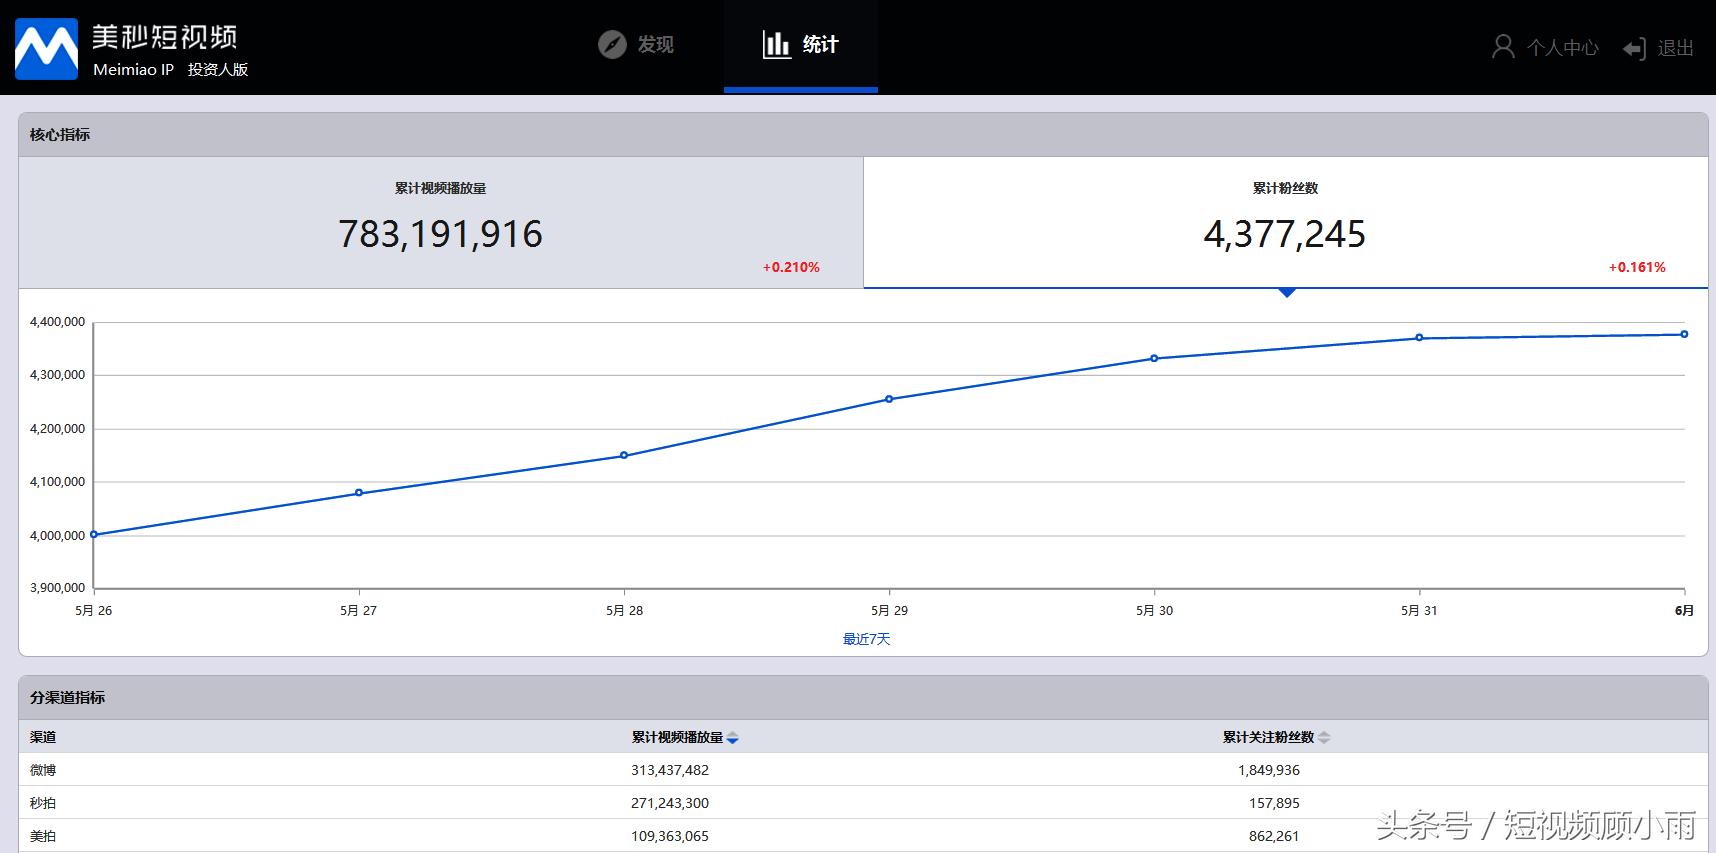This screenshot has width=1716, height=853.
Task: Switch to the 统计 tab
Action: coord(820,45)
